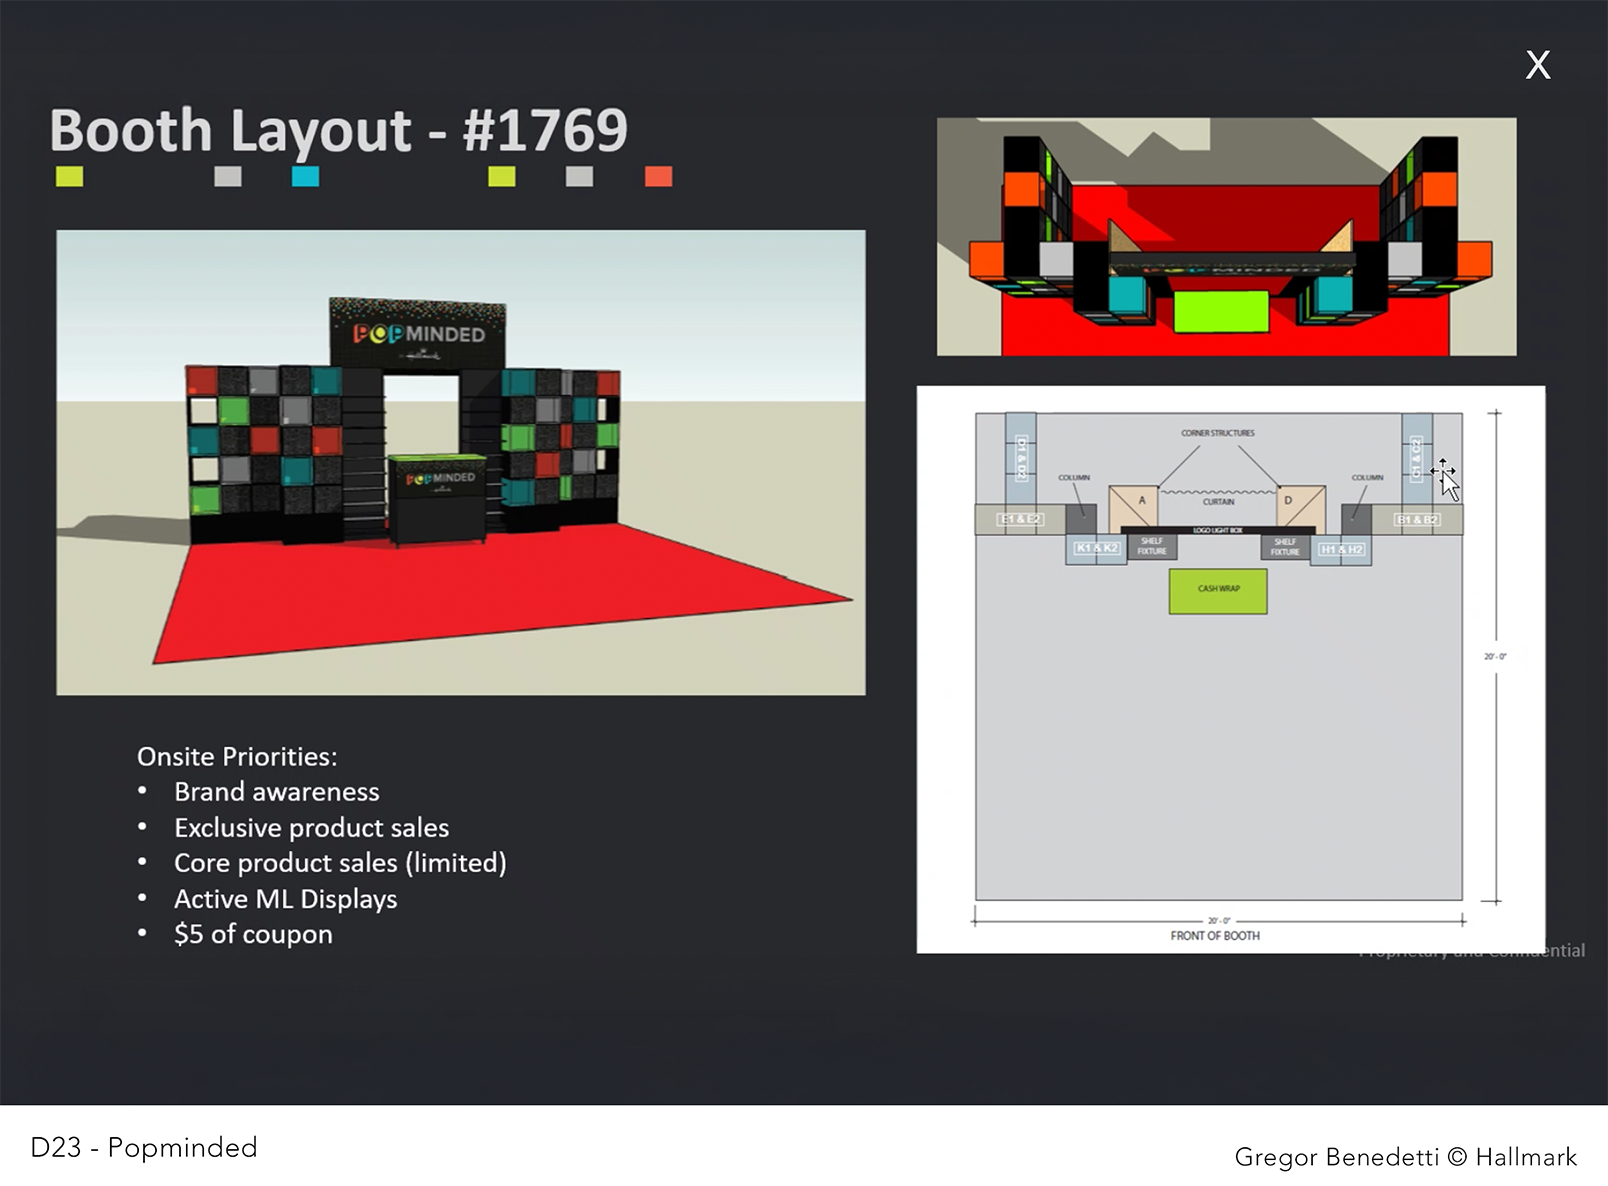Click the "B1 & B2" floor plan label
1608x1186 pixels.
point(1417,520)
